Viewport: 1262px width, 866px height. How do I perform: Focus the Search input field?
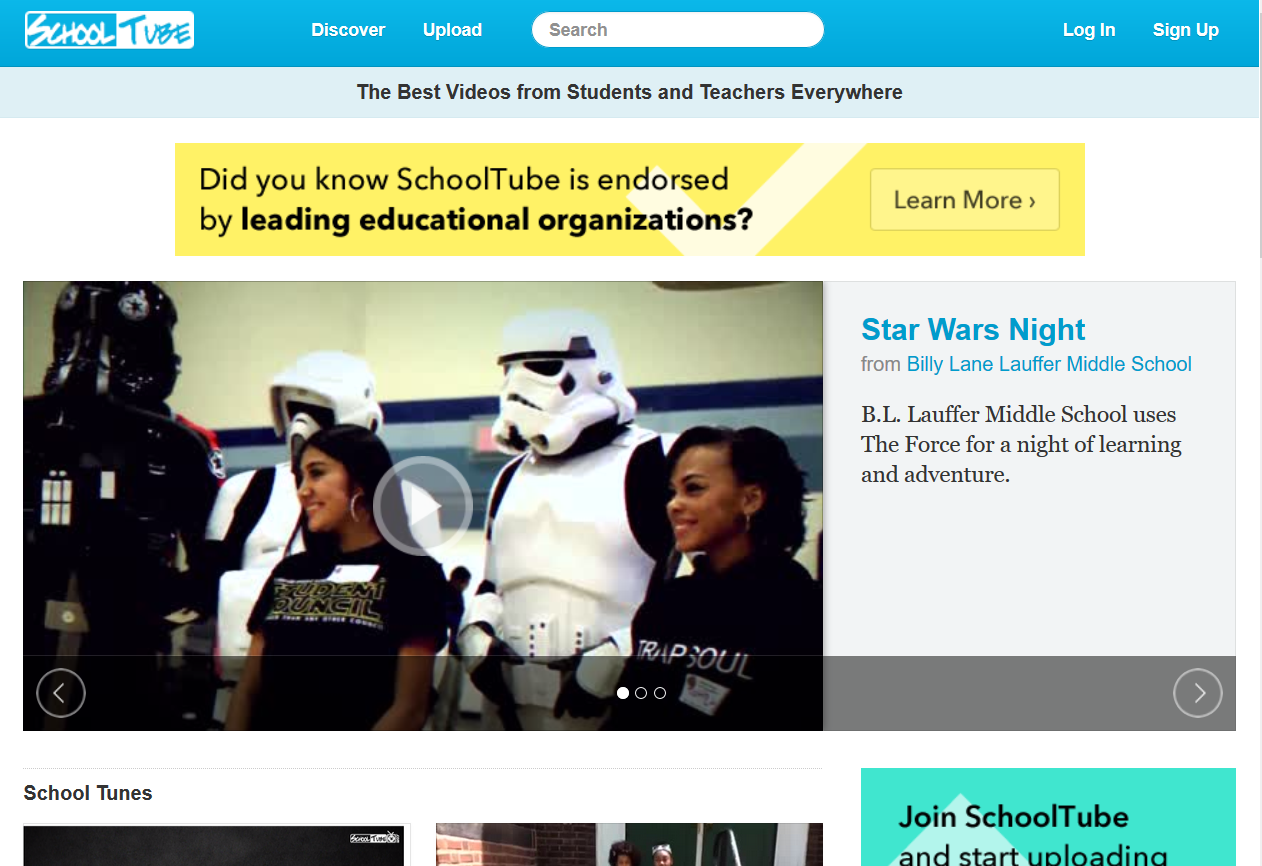(677, 30)
